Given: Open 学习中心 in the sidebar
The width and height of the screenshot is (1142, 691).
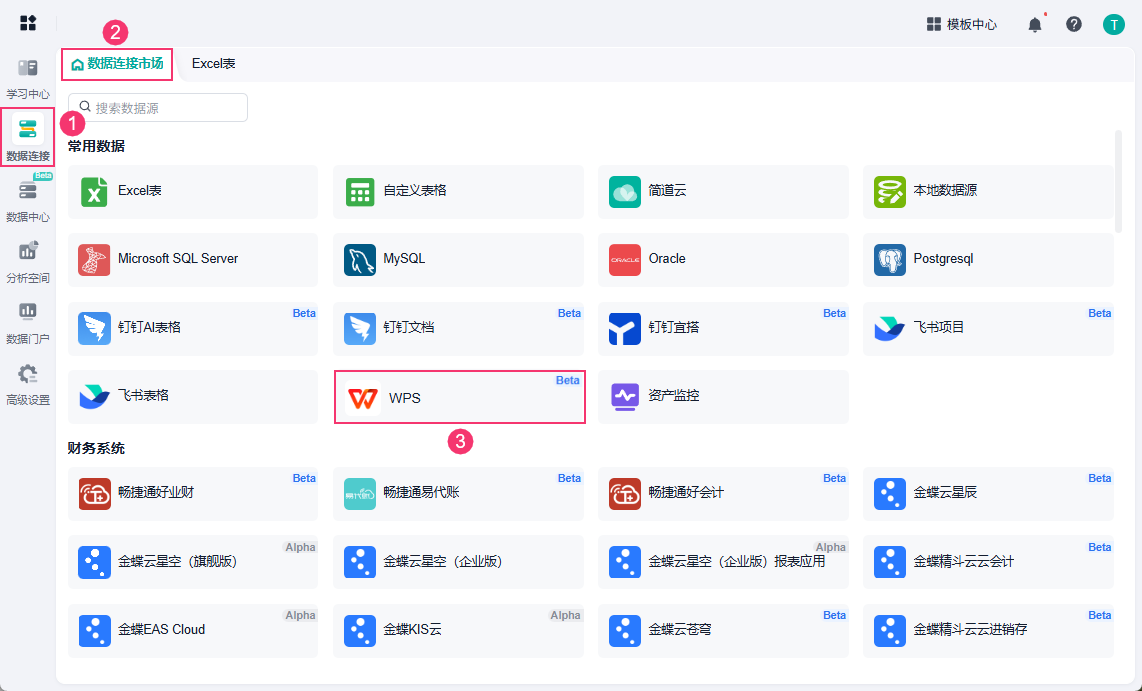Looking at the screenshot, I should (x=28, y=79).
